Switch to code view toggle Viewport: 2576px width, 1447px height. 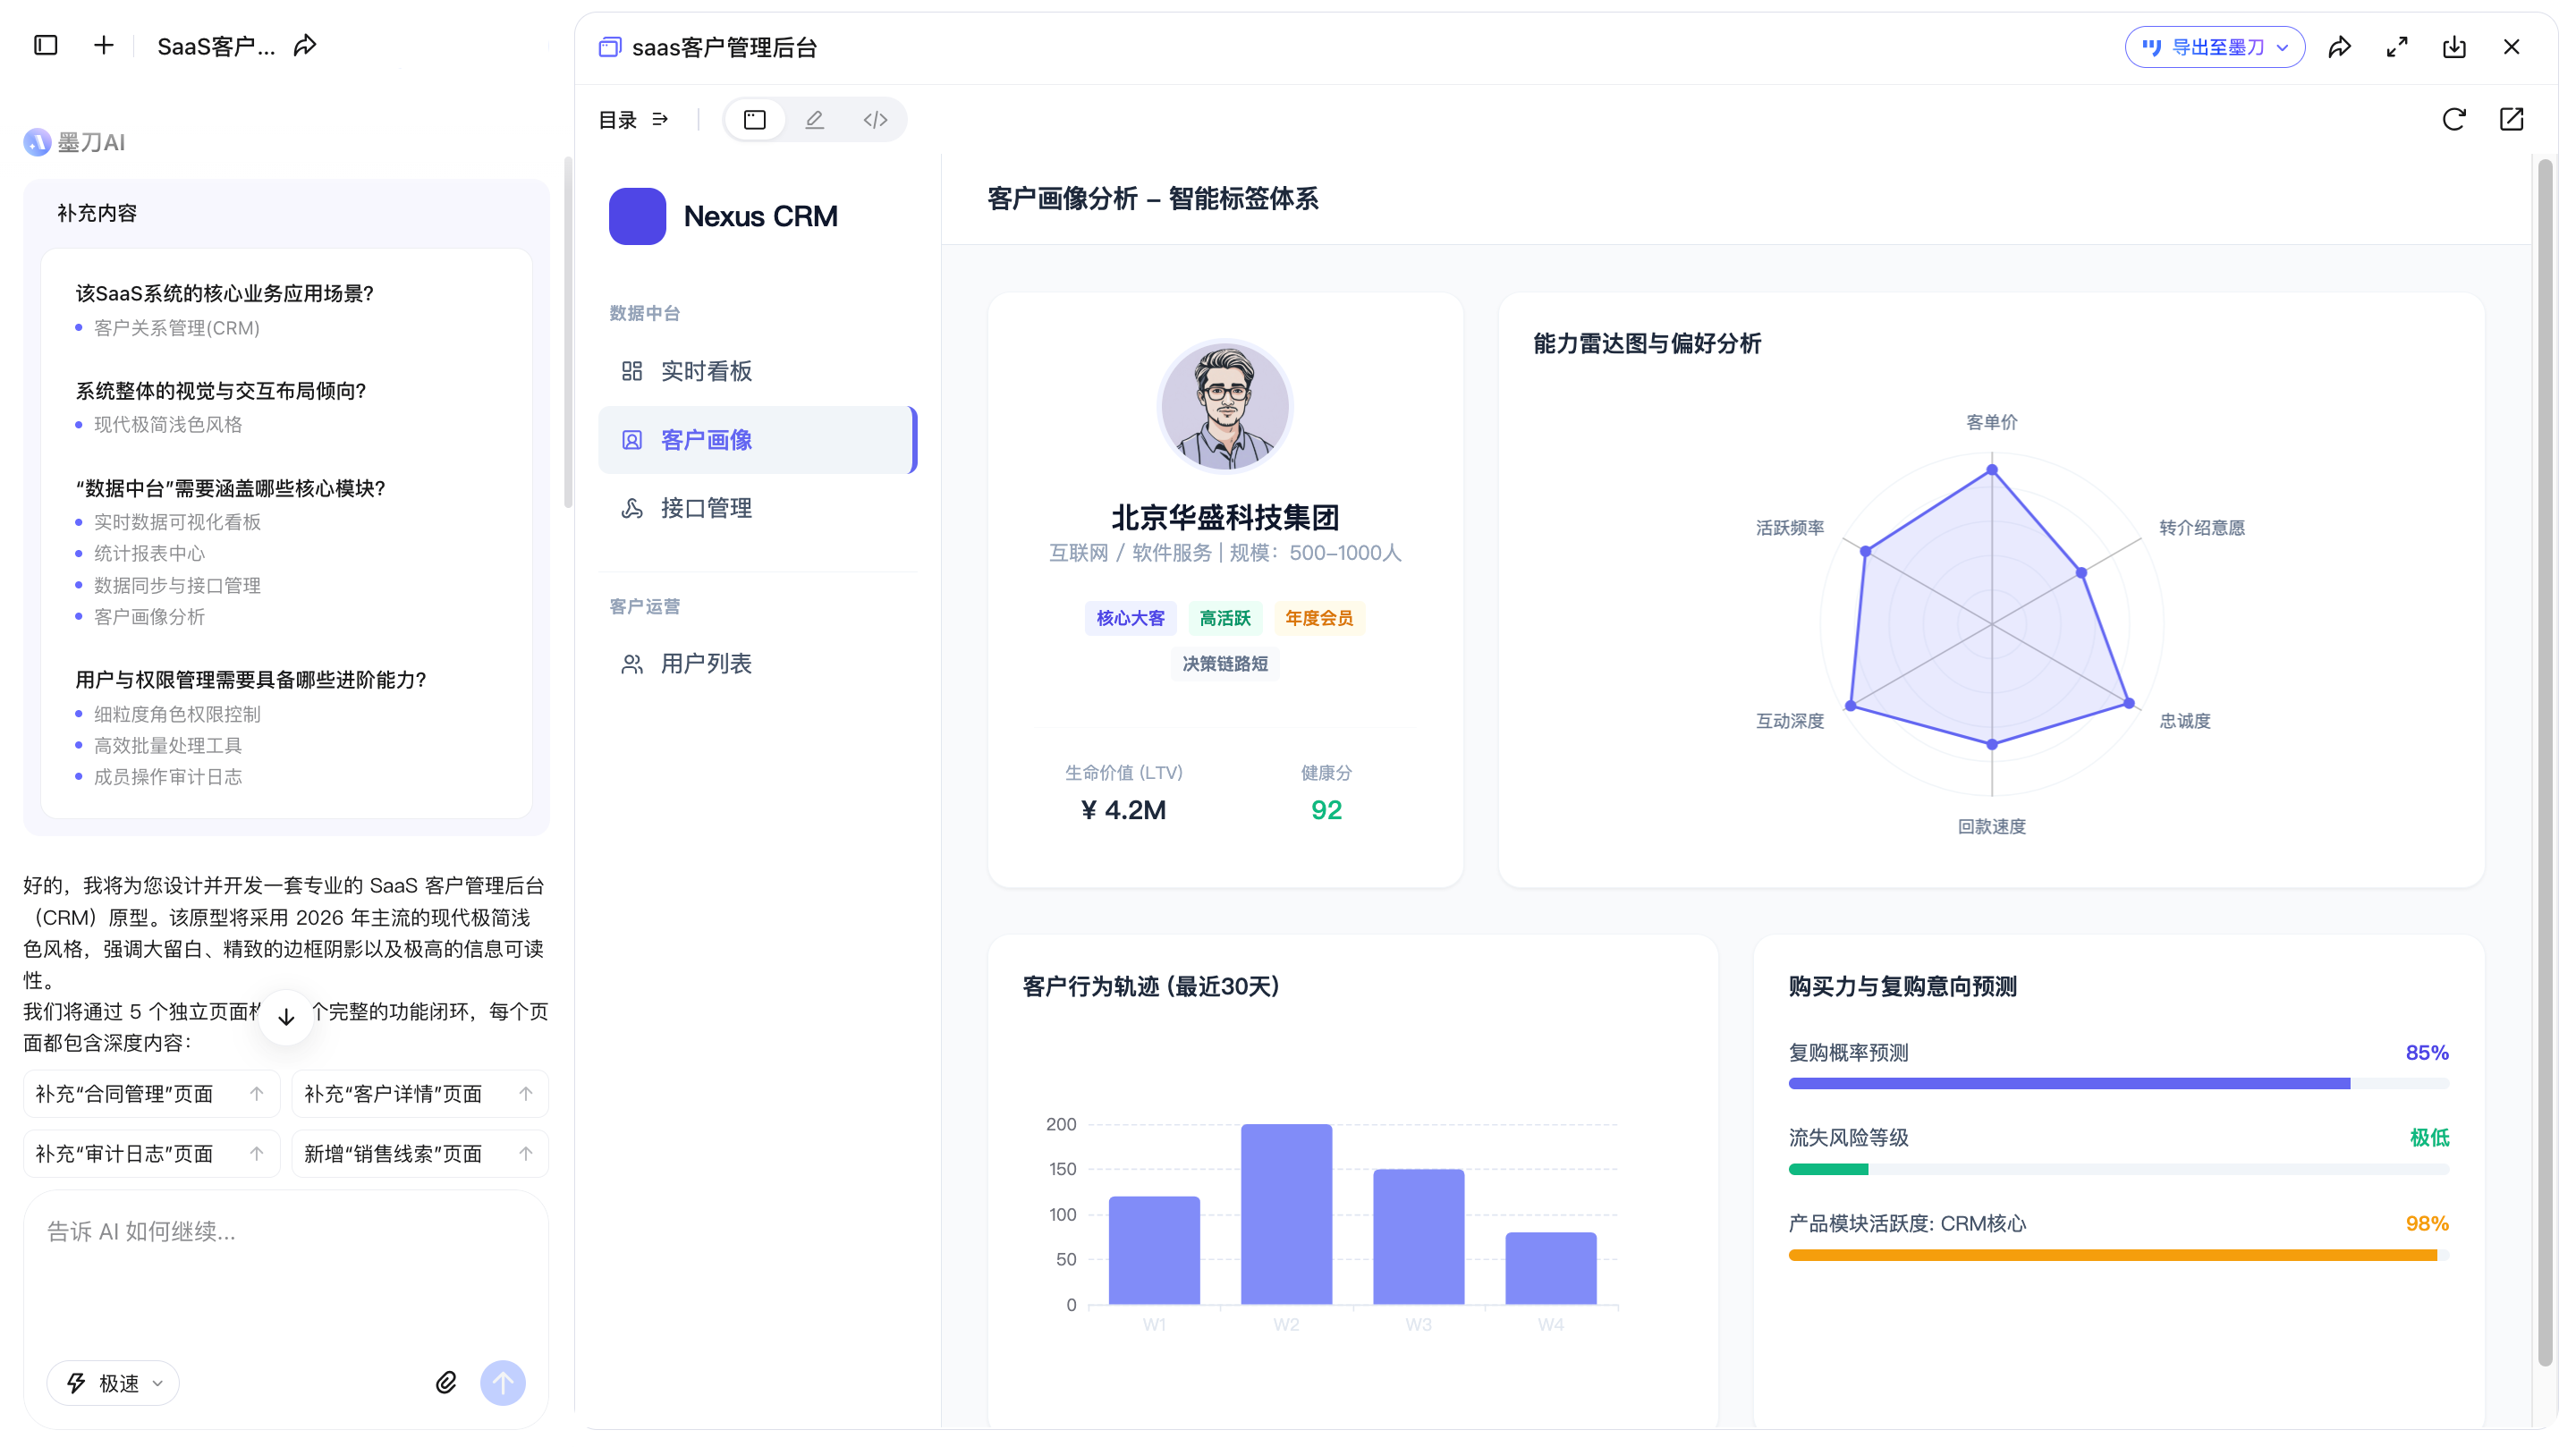click(x=875, y=120)
